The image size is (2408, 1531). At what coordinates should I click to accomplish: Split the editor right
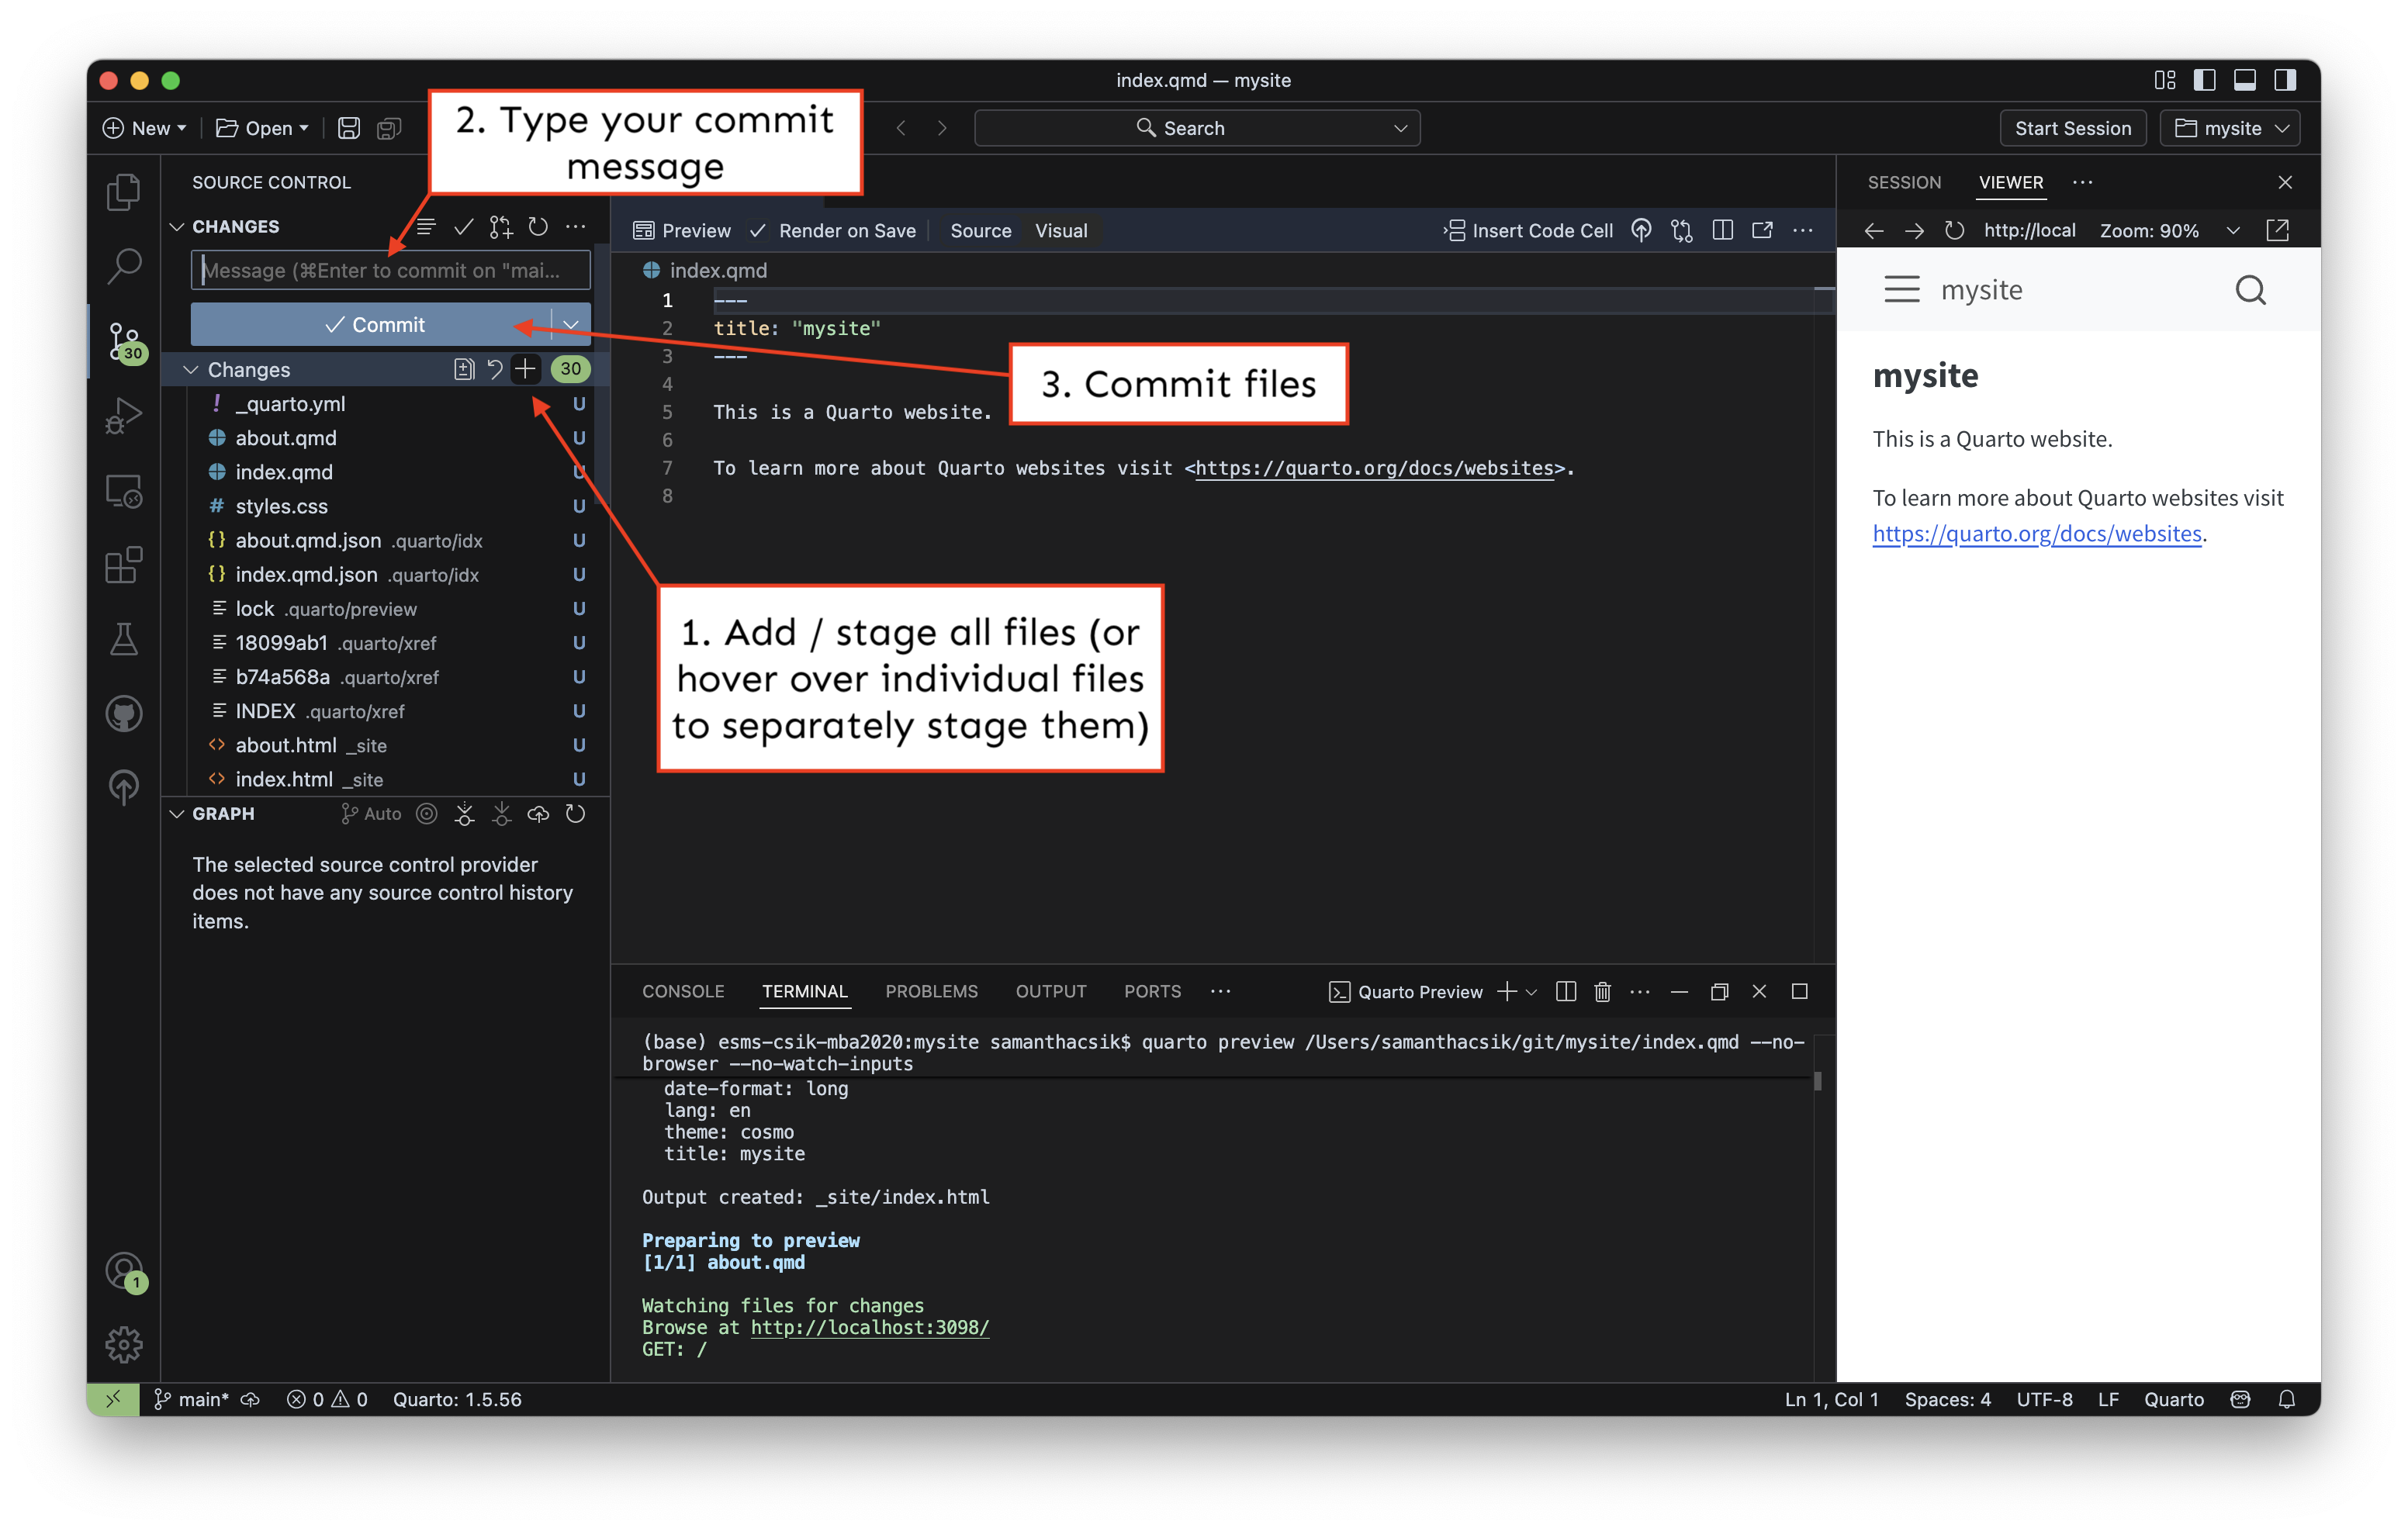(1722, 230)
